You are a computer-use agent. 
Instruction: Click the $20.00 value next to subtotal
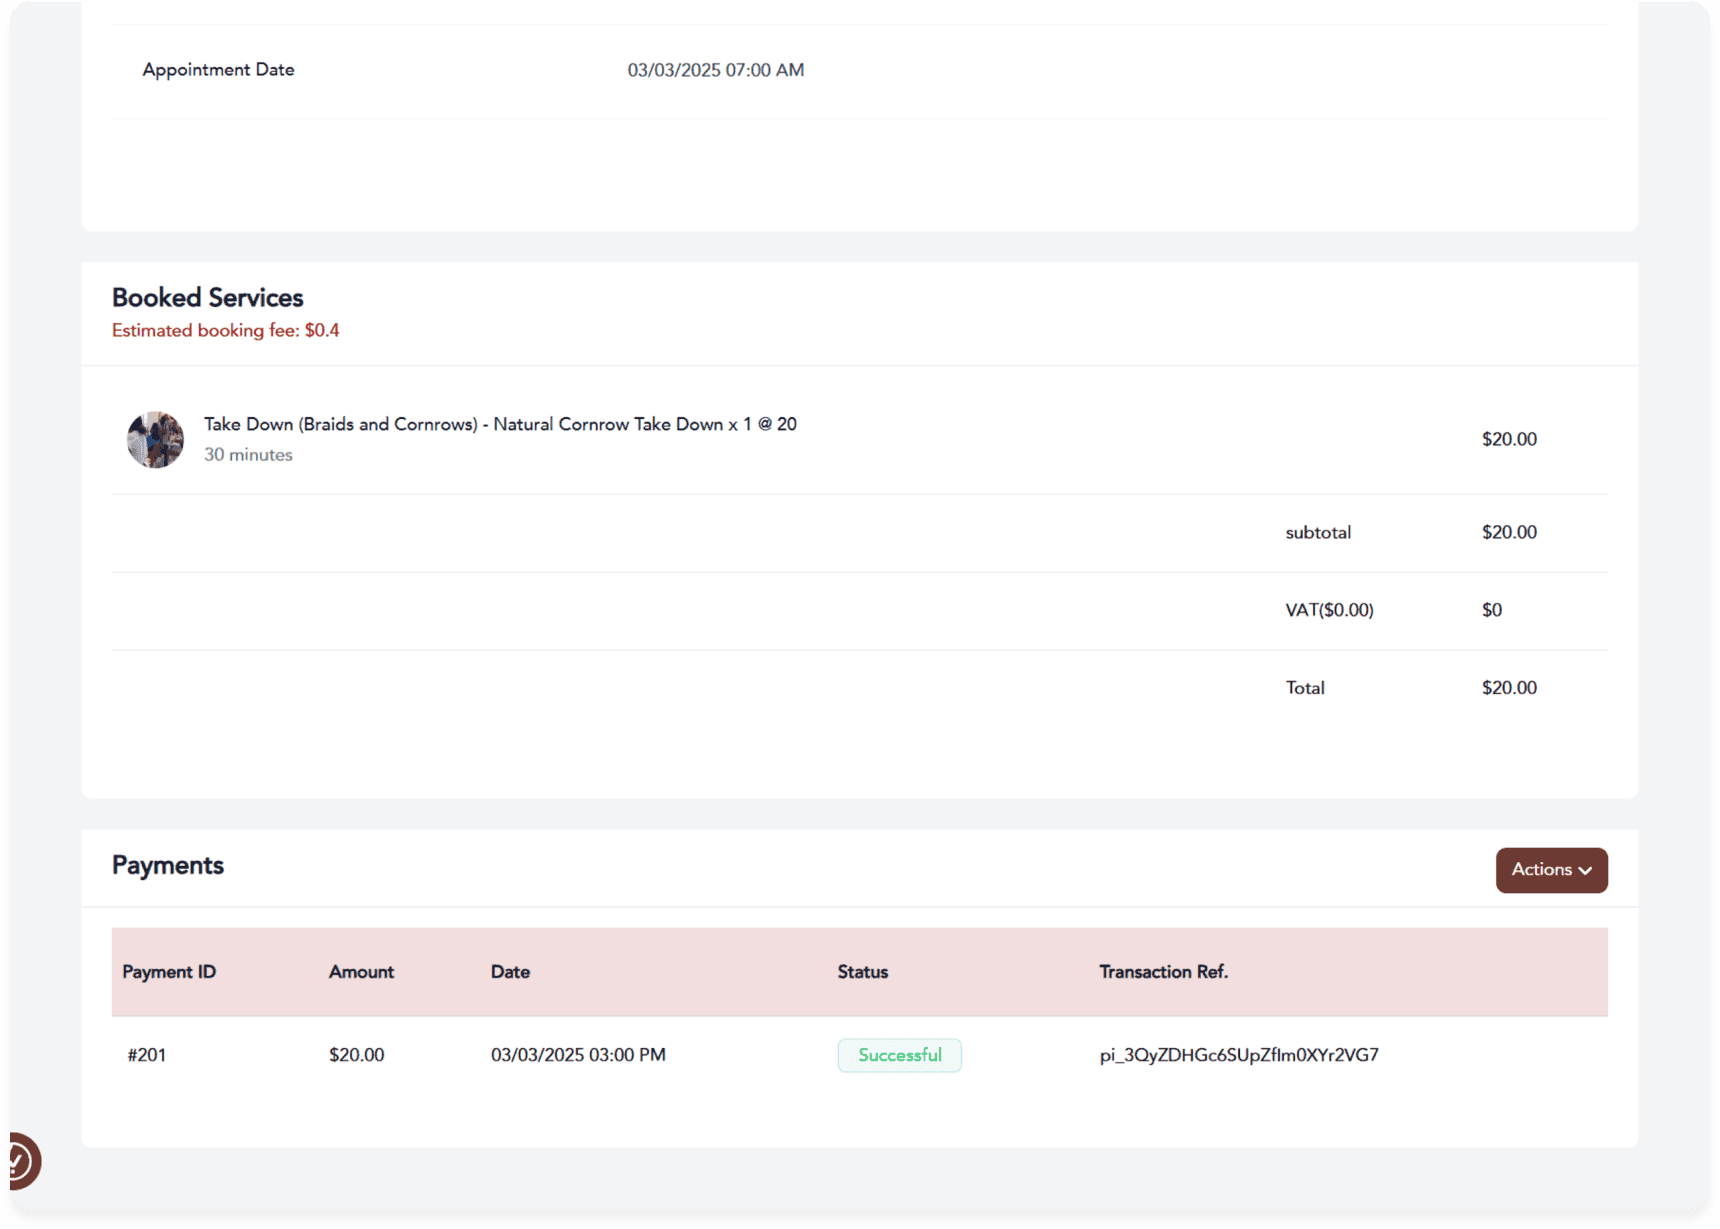[1509, 533]
